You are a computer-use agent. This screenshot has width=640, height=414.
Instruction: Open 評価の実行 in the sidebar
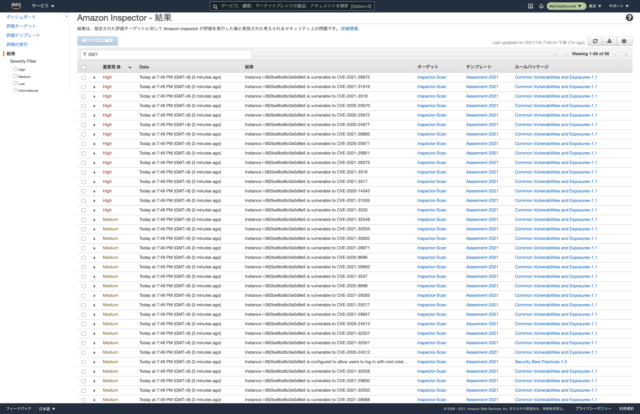pos(17,44)
